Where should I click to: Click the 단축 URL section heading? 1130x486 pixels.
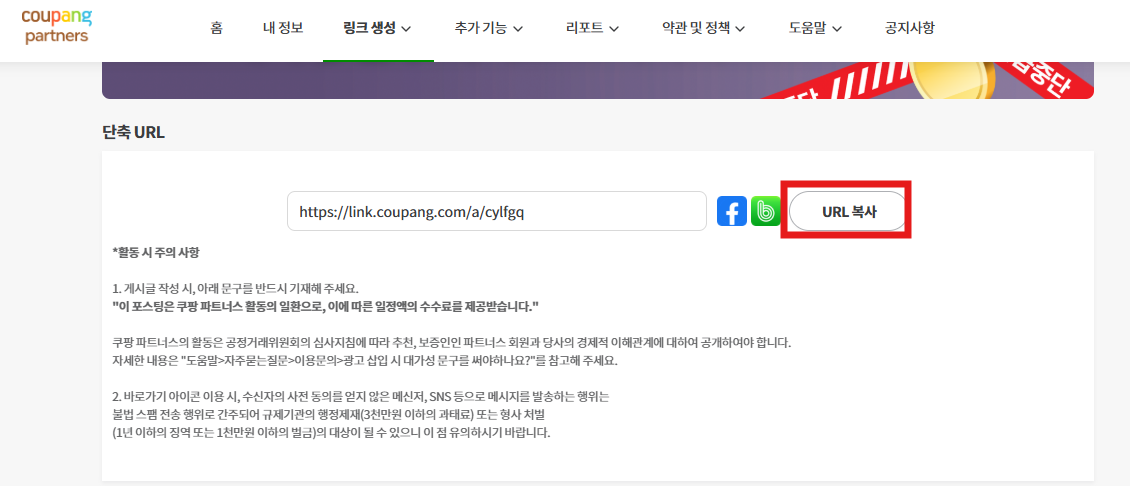click(133, 133)
